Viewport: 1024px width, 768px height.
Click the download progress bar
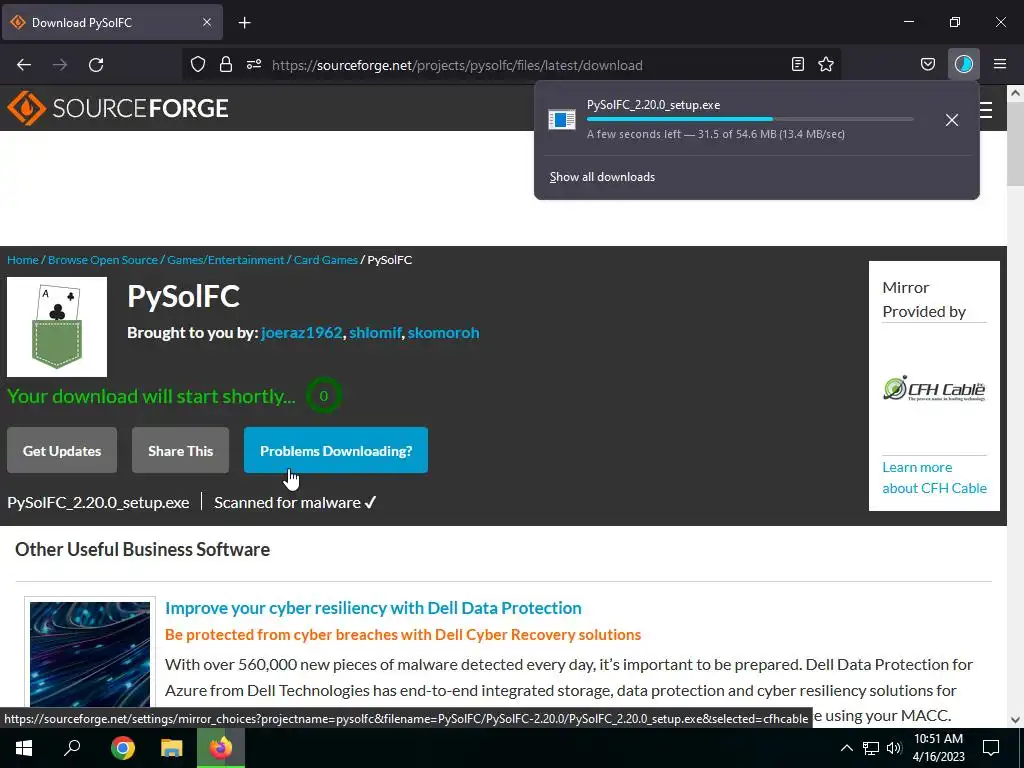pos(750,119)
